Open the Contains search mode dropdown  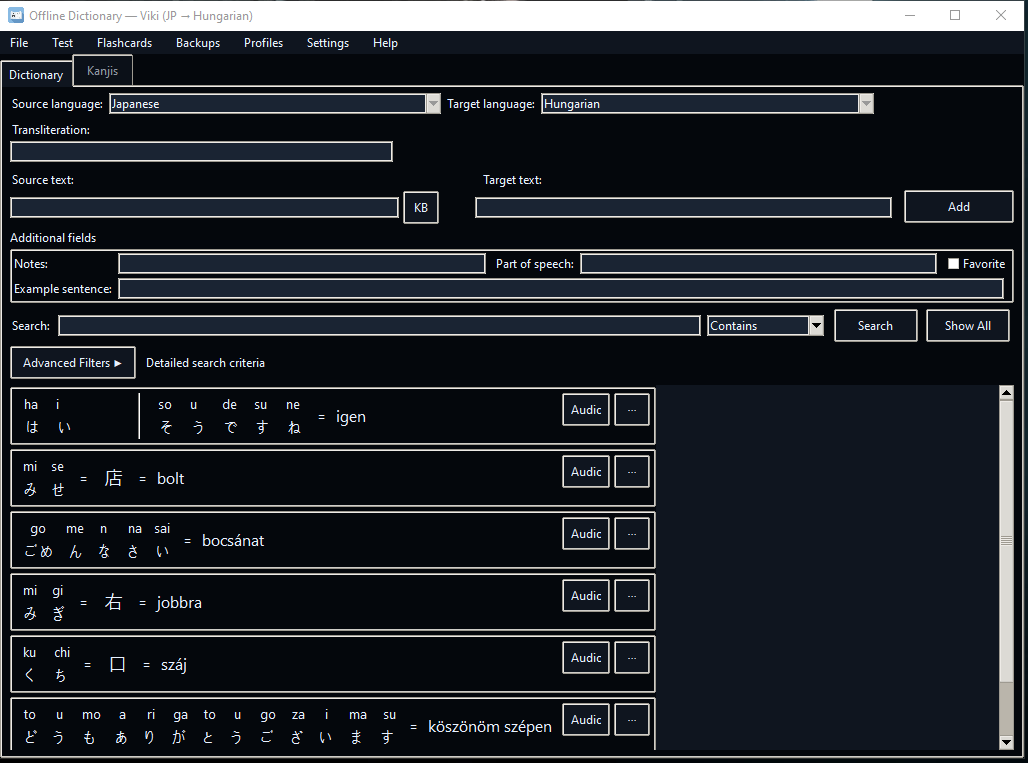click(x=816, y=326)
